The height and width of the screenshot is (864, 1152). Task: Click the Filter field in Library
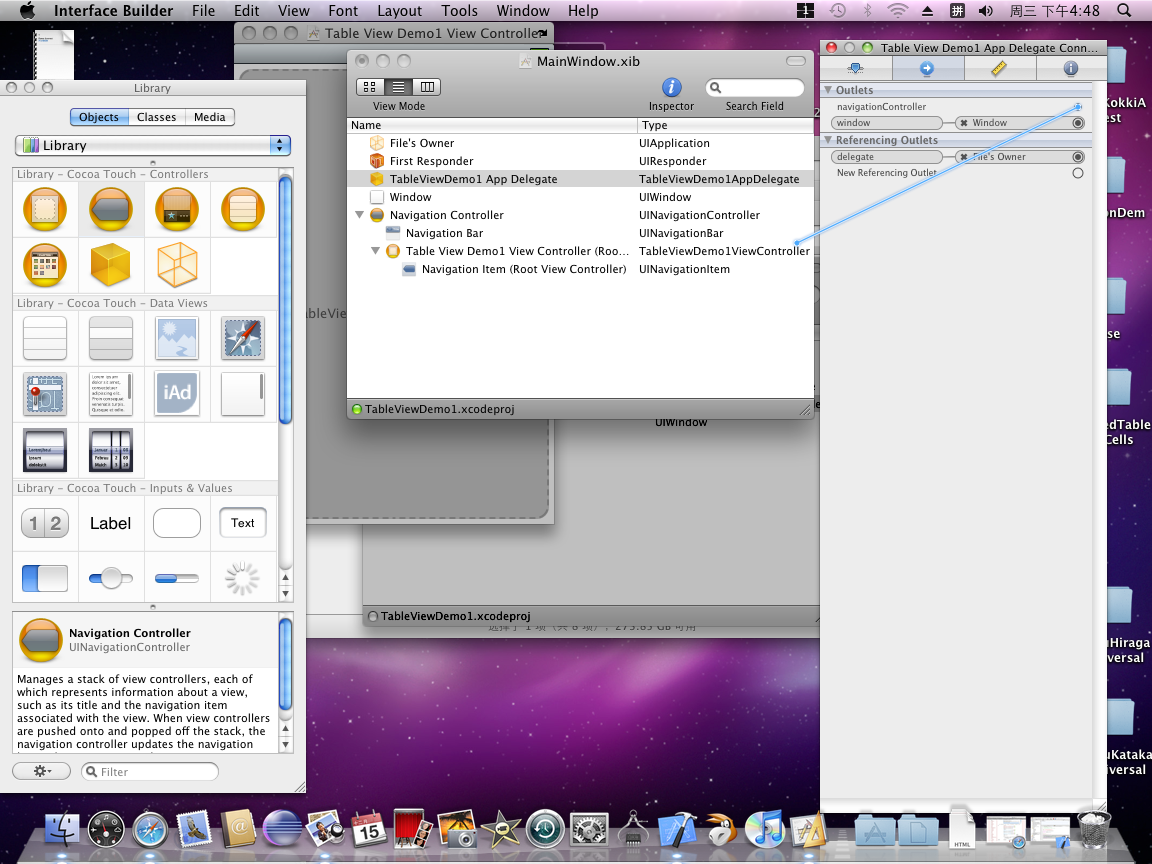tap(150, 771)
